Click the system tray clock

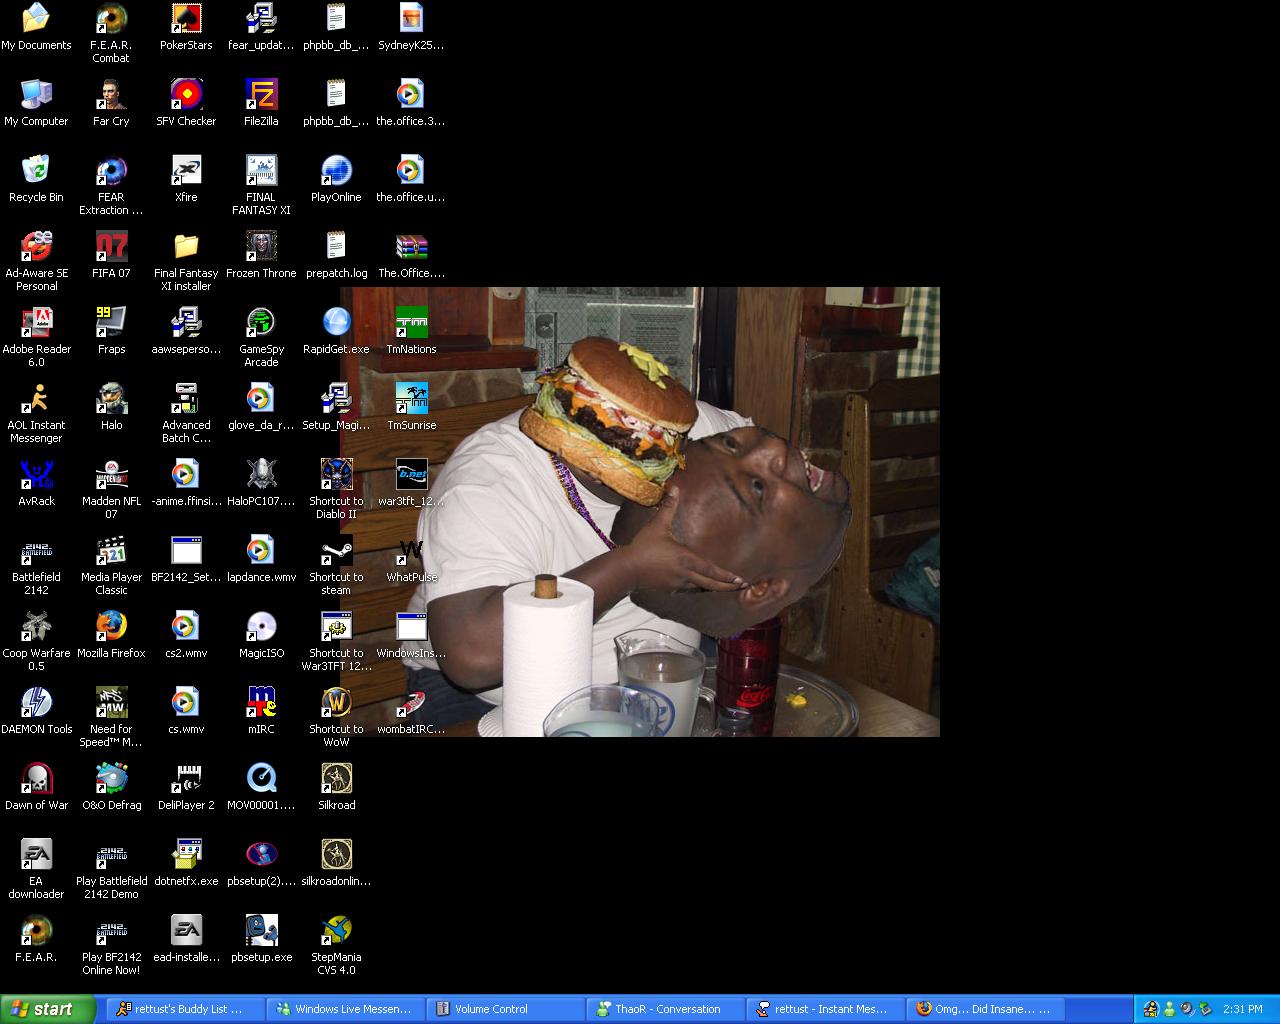(1242, 1009)
